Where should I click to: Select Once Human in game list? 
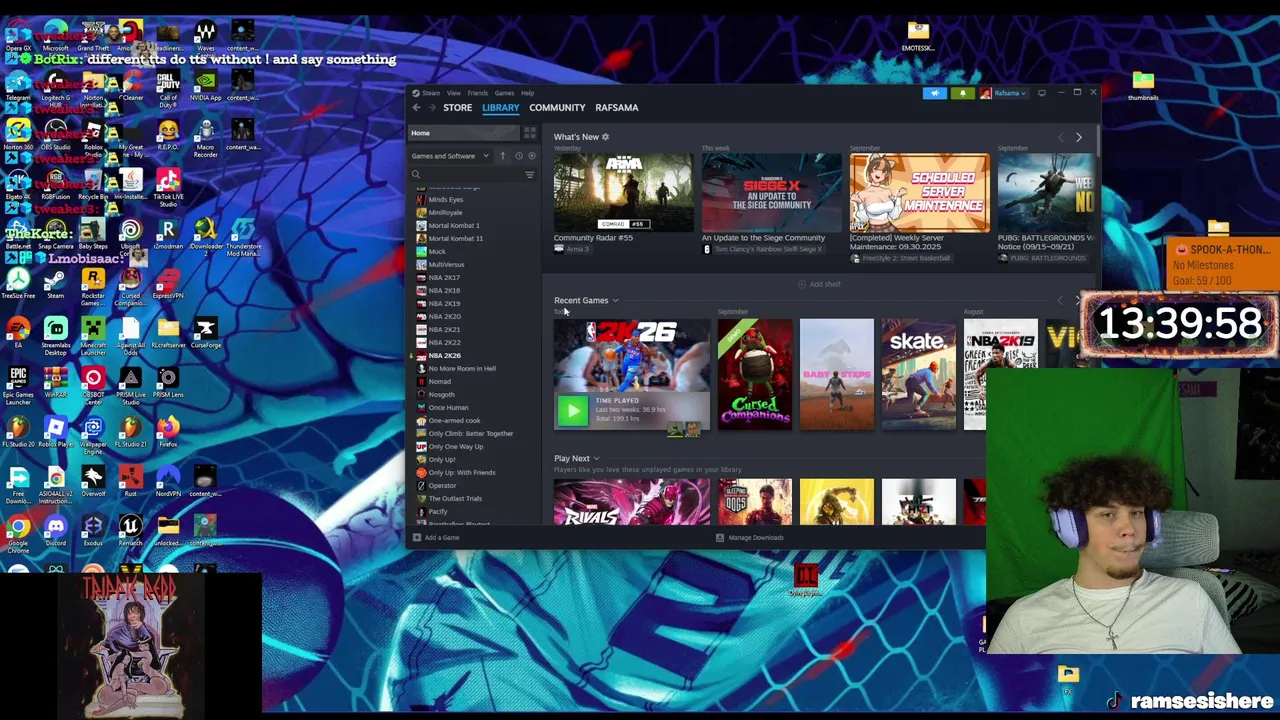[448, 408]
